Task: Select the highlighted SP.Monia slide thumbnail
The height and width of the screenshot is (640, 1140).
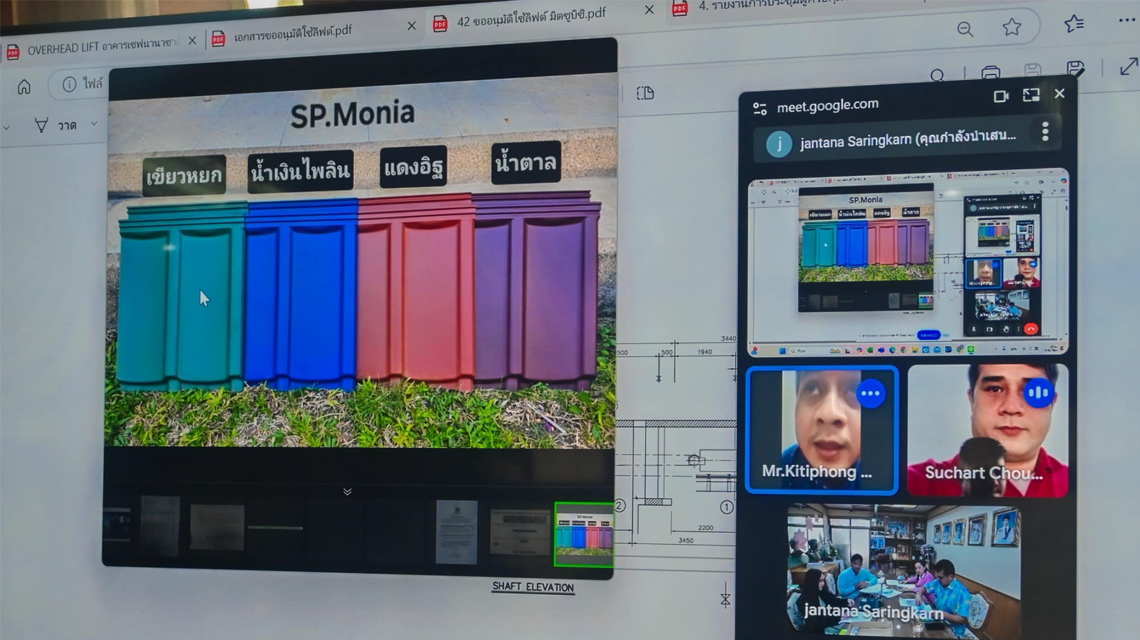Action: pos(584,535)
